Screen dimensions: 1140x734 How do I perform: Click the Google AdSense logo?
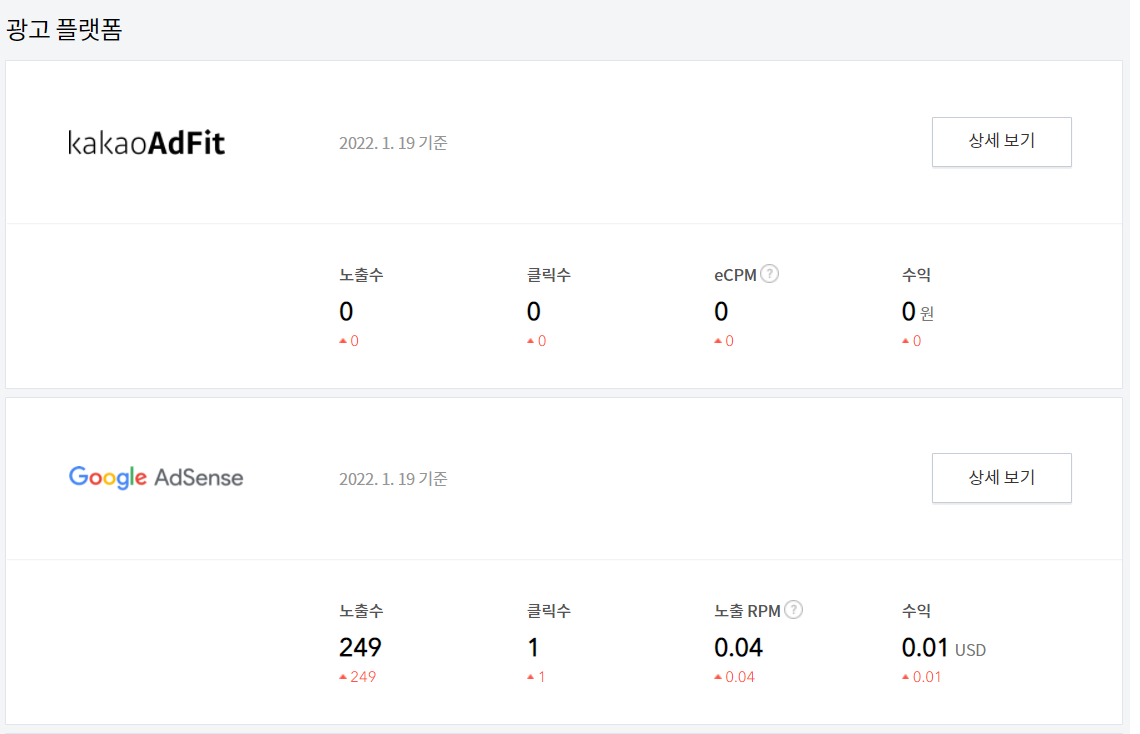point(156,477)
